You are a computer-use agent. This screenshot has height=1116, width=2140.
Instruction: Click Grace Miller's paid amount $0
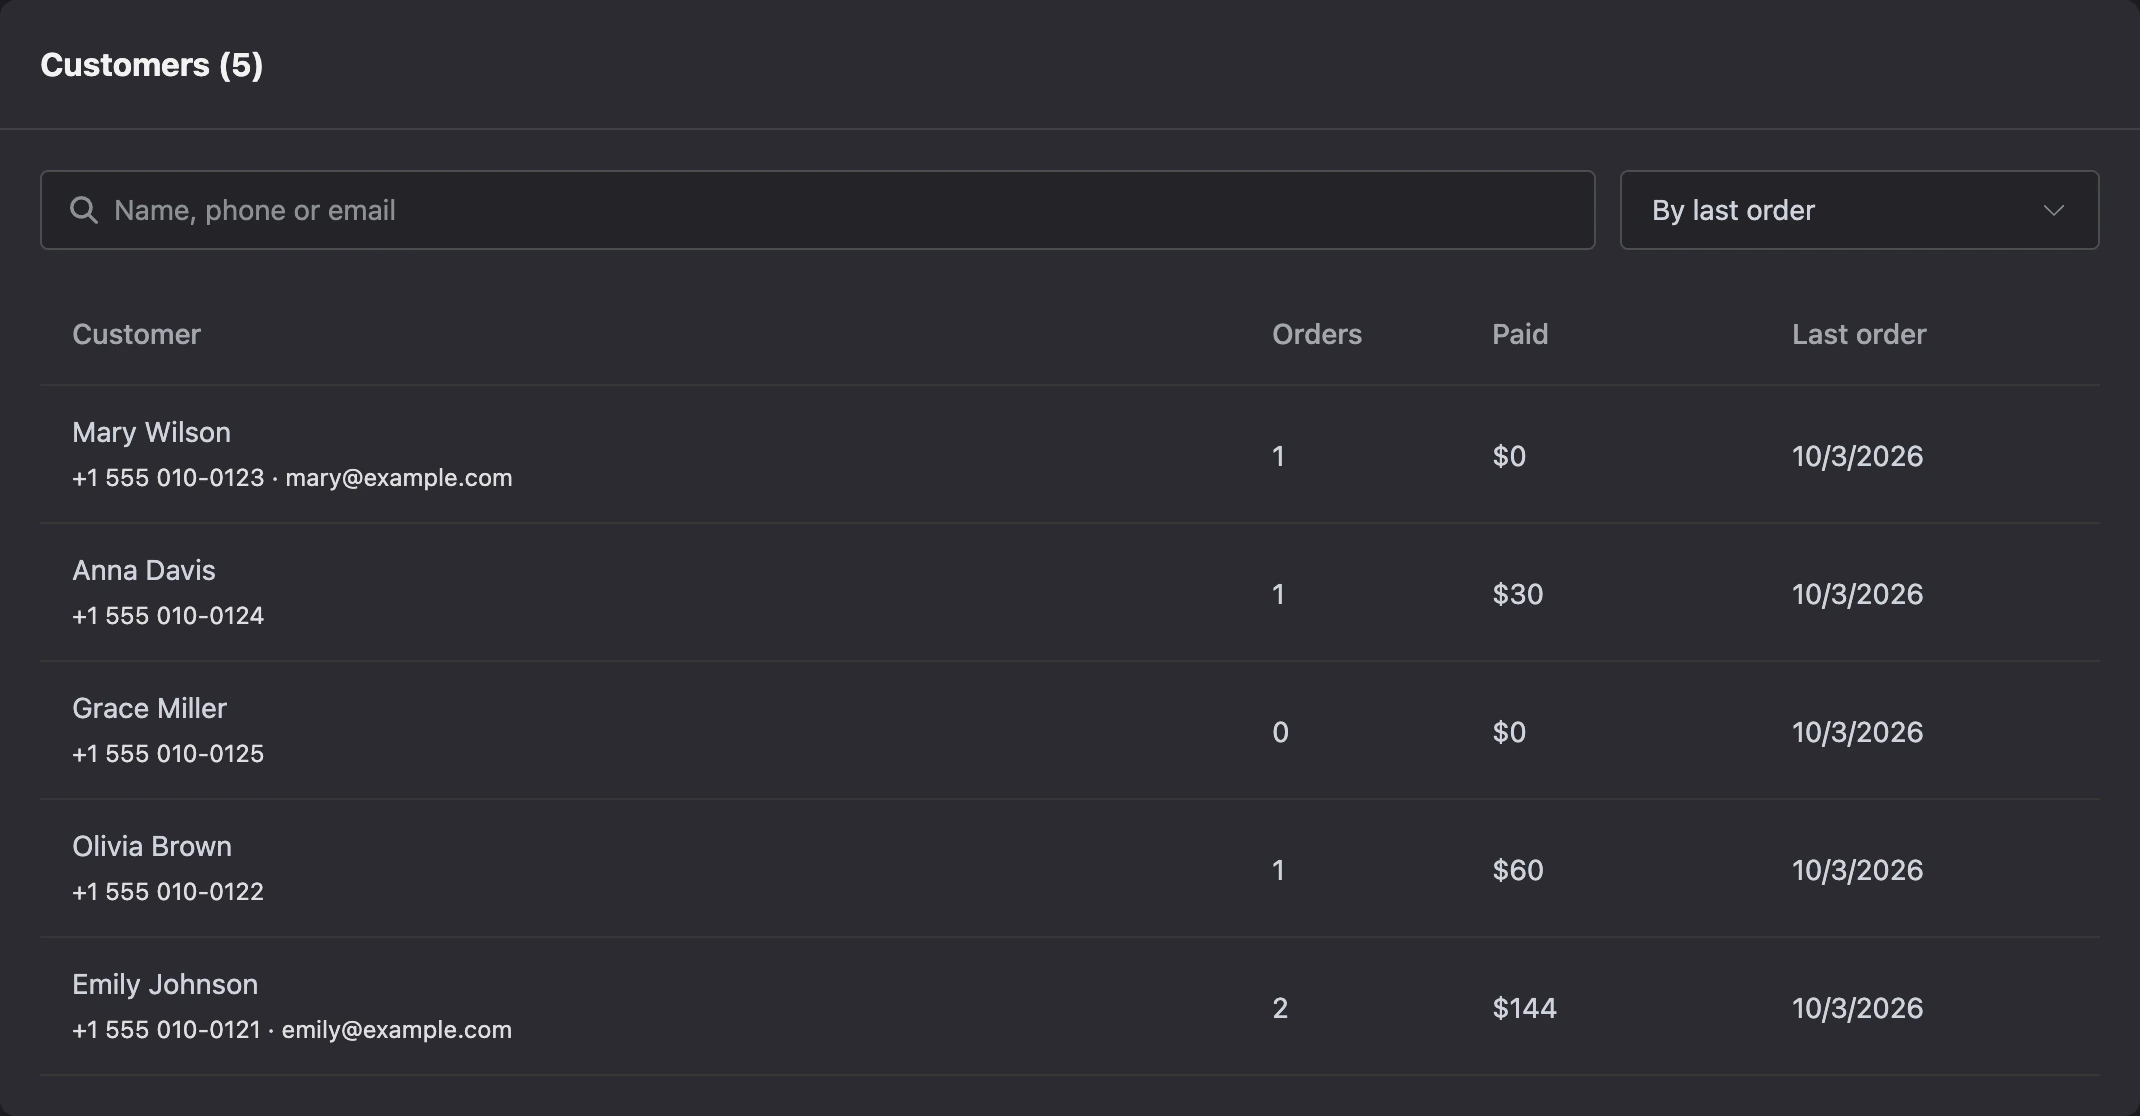click(x=1509, y=732)
